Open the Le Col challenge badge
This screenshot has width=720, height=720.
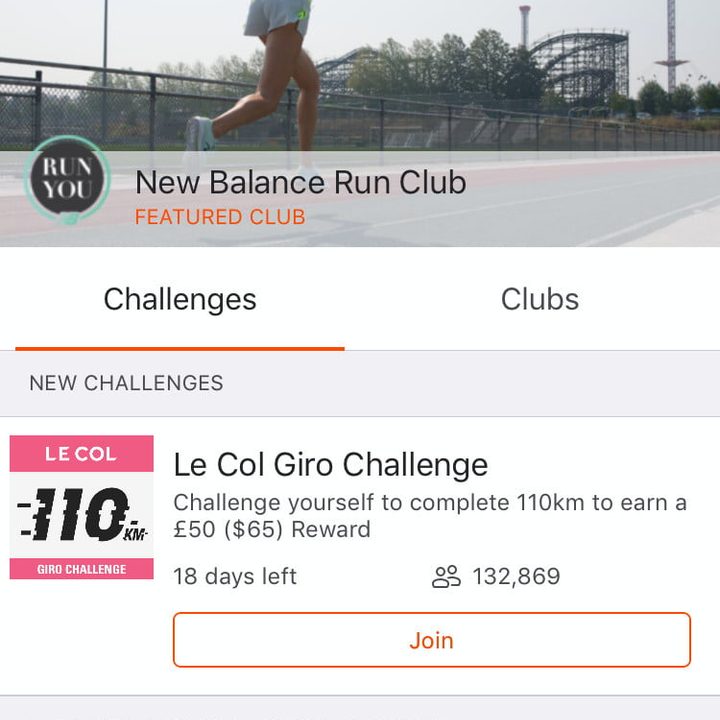point(81,507)
